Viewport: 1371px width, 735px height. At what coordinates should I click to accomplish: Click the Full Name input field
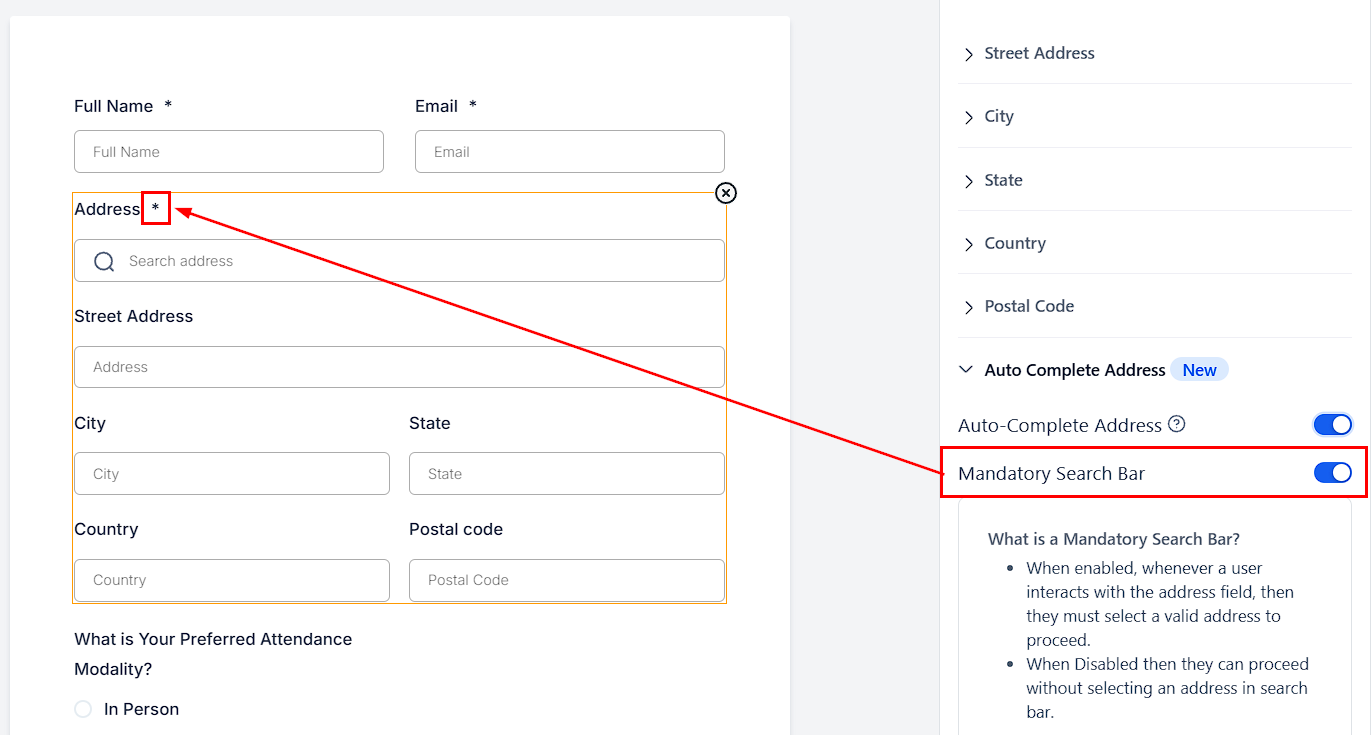(229, 152)
